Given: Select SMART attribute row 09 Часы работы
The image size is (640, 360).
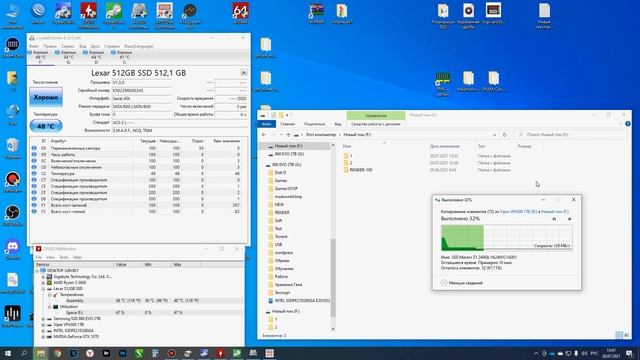Looking at the screenshot, I should tap(139, 155).
